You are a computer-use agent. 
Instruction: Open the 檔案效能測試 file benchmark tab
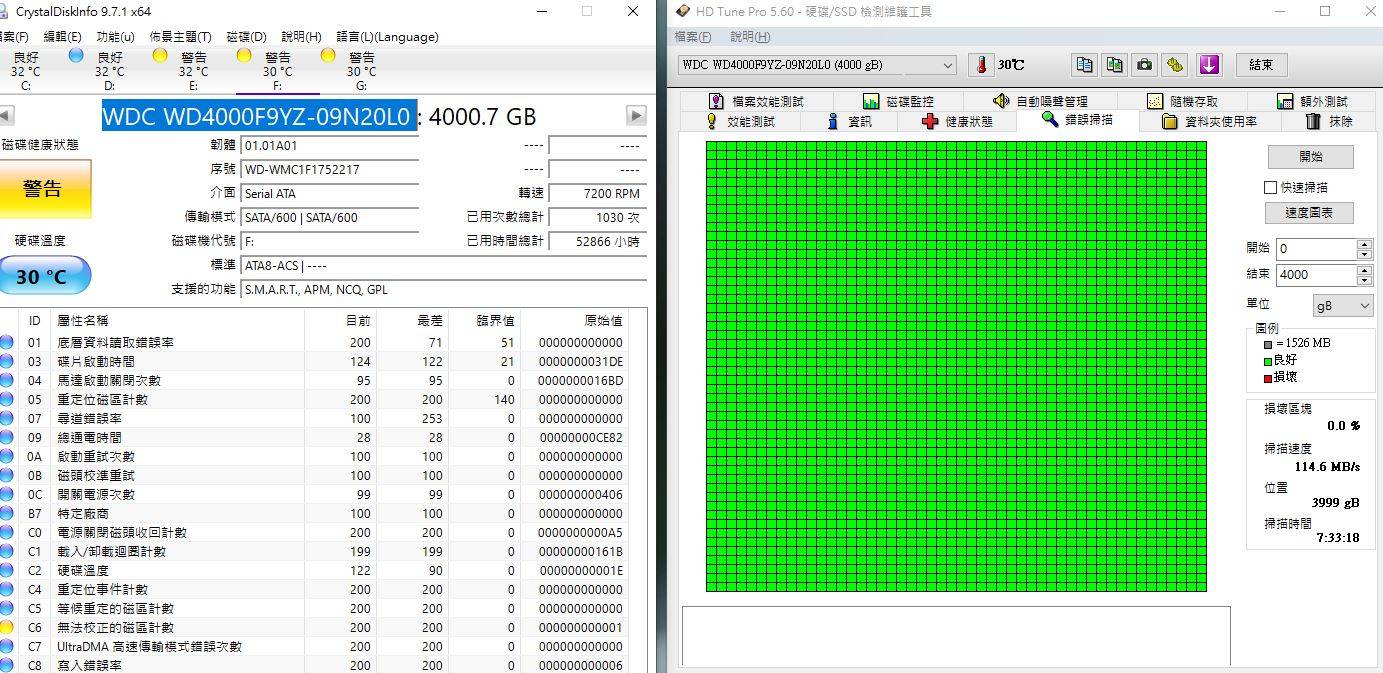point(756,101)
